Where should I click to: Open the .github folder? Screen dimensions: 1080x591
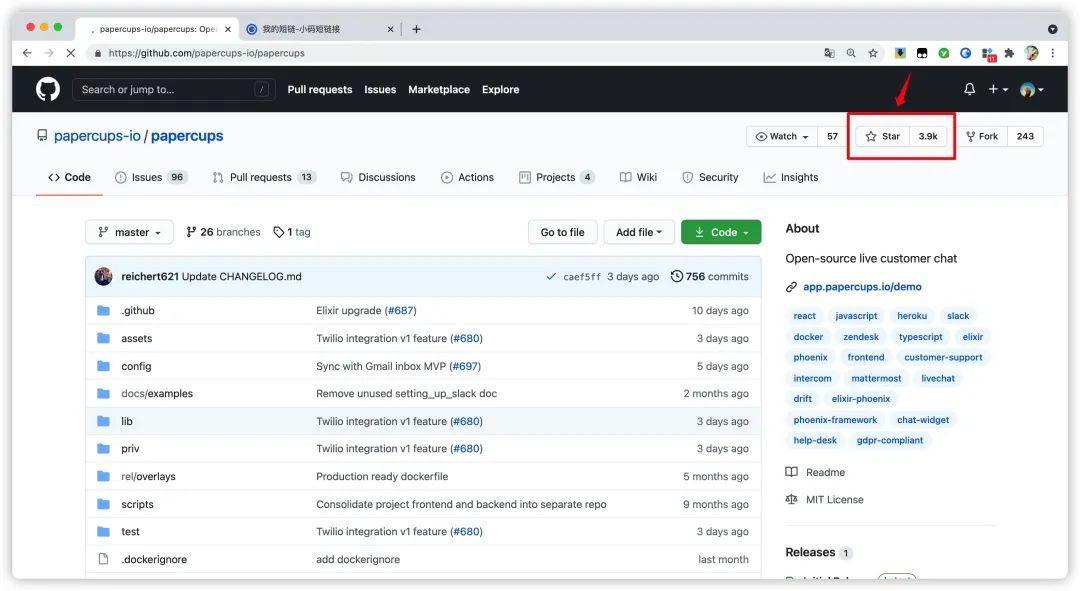tap(138, 311)
